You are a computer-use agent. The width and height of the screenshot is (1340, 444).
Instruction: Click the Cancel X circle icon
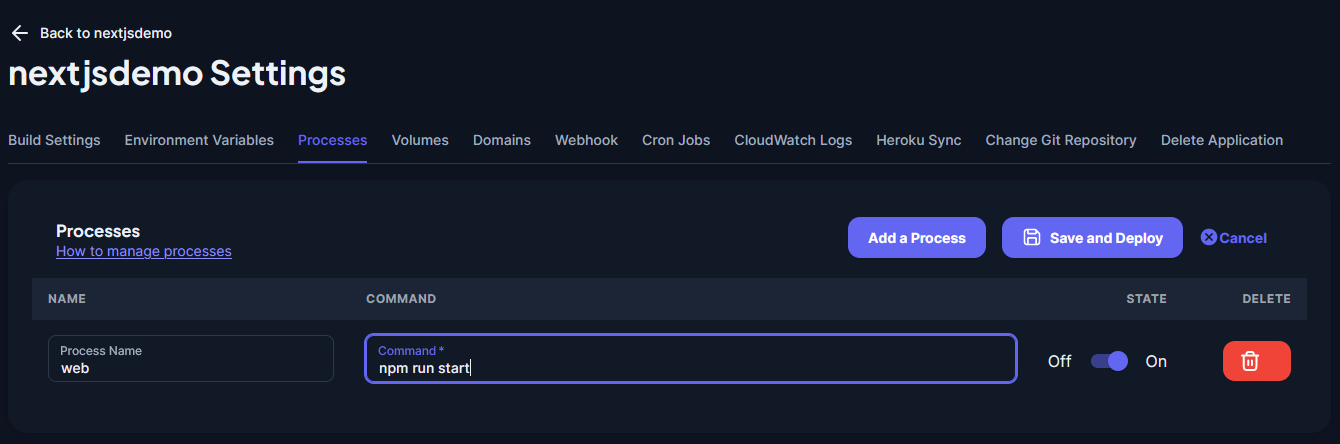pos(1208,237)
